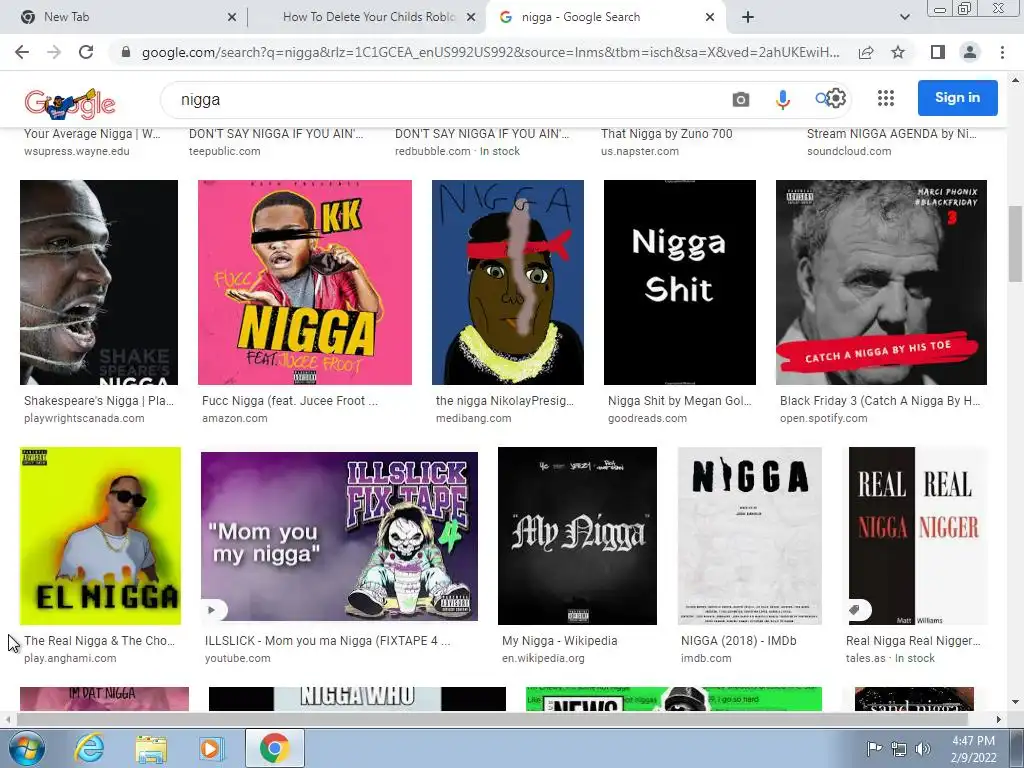Sign in to Google account

[957, 98]
